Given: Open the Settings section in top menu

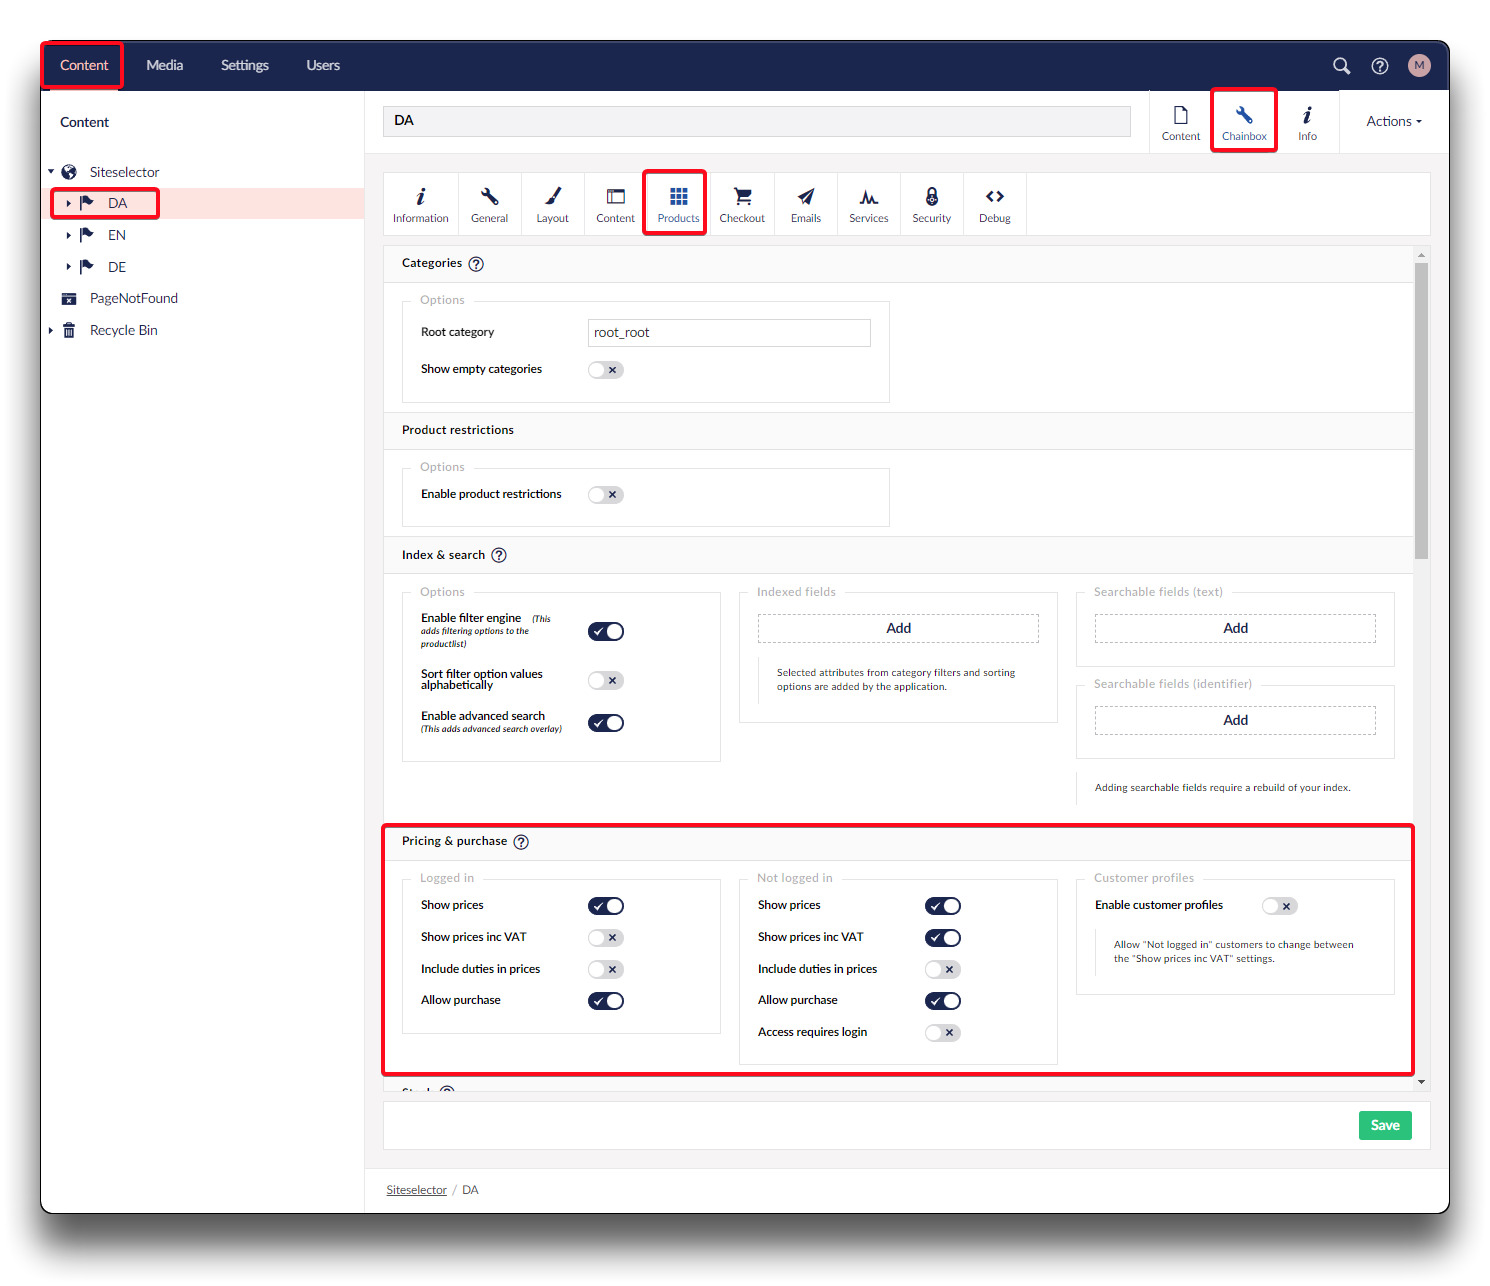Looking at the screenshot, I should (244, 66).
